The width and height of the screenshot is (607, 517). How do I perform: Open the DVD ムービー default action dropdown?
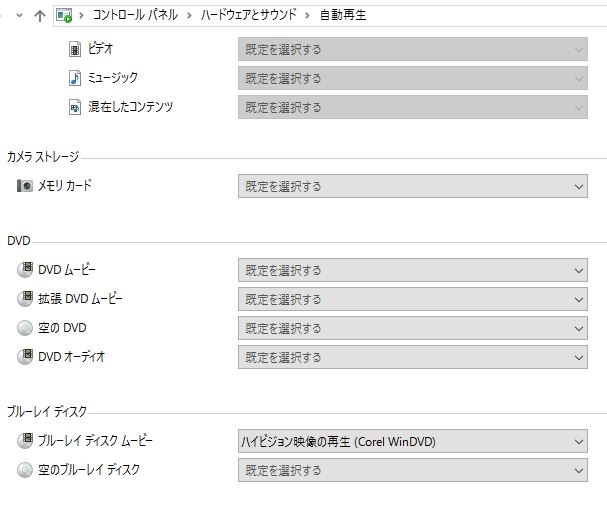point(412,270)
